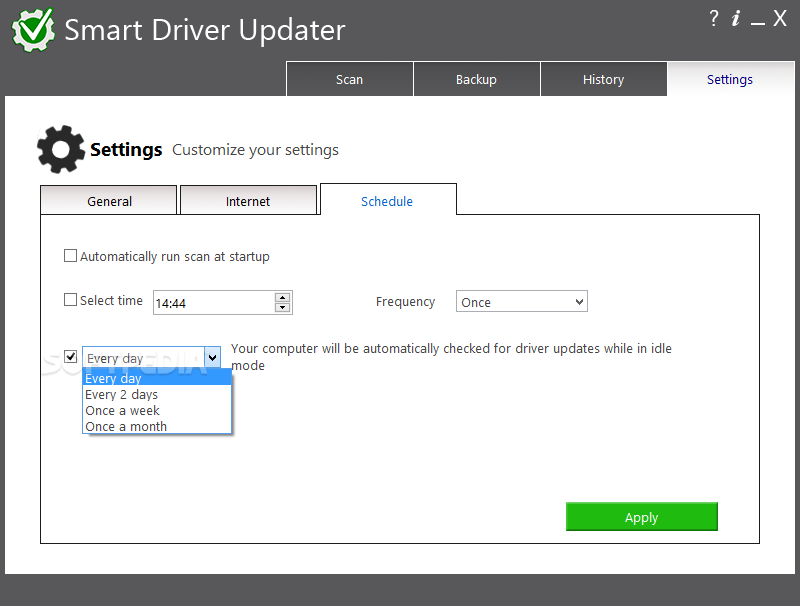This screenshot has height=606, width=800.
Task: Go to the History tab
Action: pyautogui.click(x=604, y=79)
